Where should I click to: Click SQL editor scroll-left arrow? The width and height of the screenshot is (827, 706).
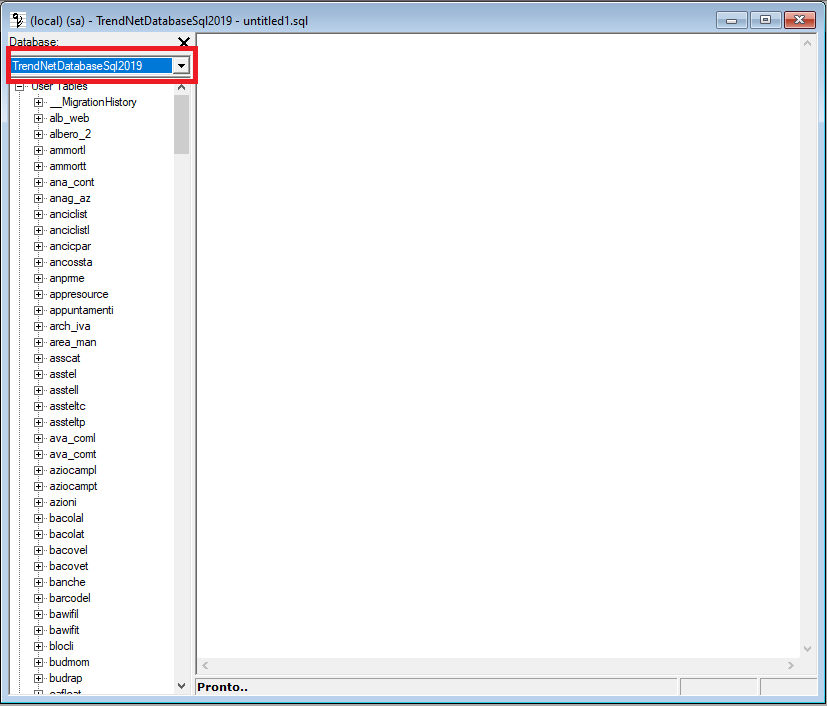pos(205,665)
